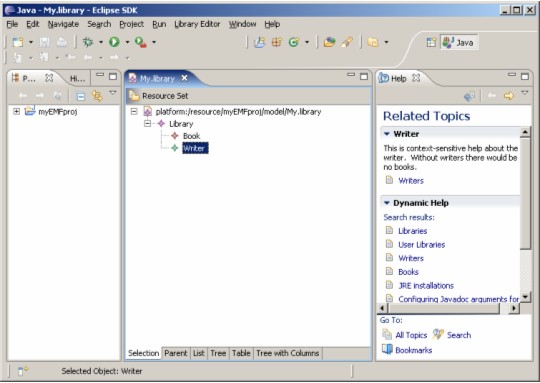Viewport: 540px width, 383px height.
Task: Expand the myEMFproj project node
Action: point(16,111)
